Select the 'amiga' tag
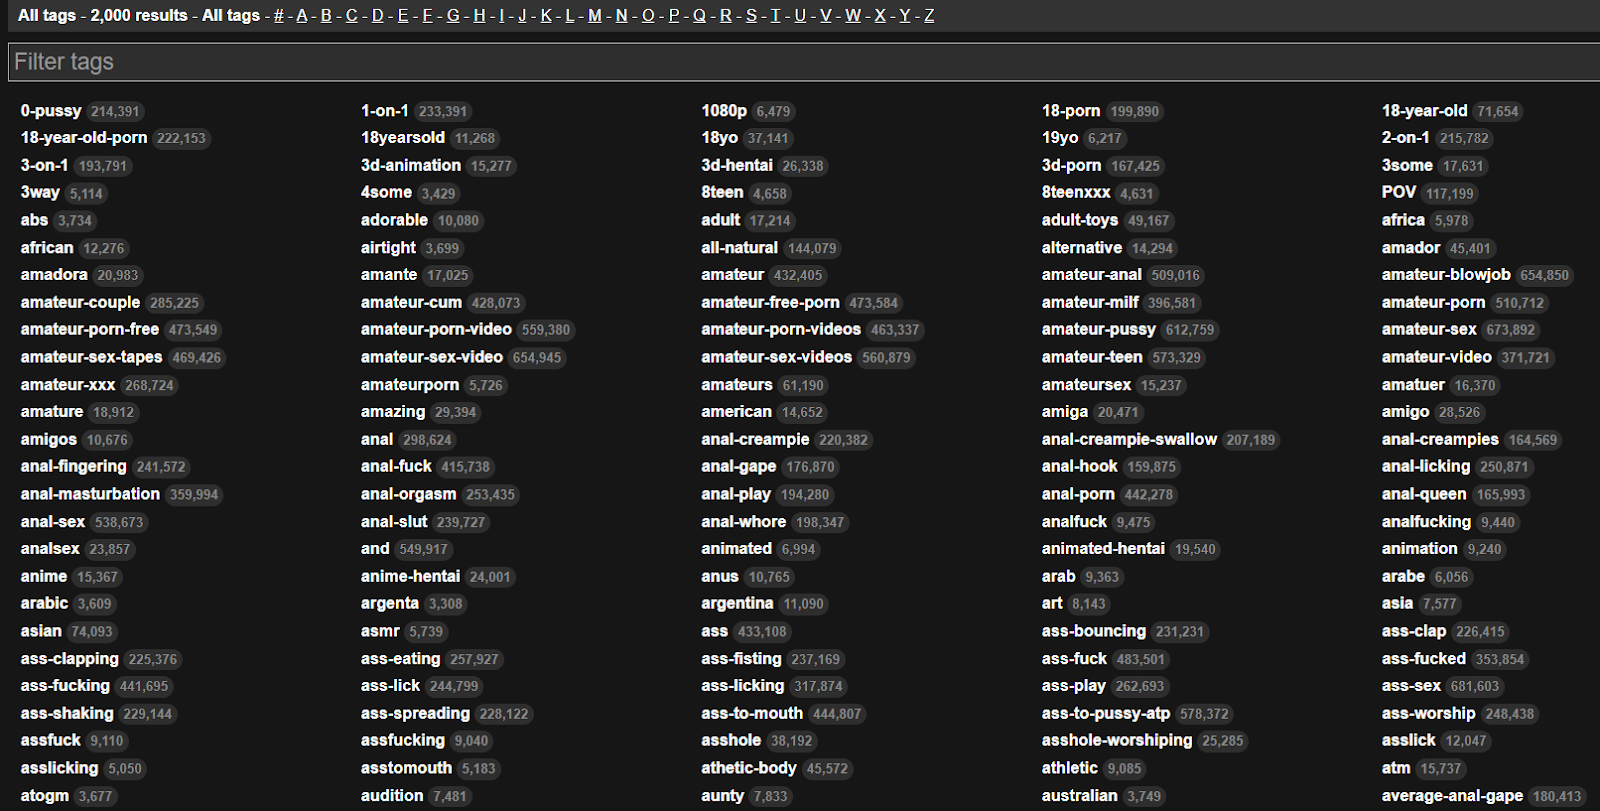Image resolution: width=1600 pixels, height=811 pixels. 1065,412
